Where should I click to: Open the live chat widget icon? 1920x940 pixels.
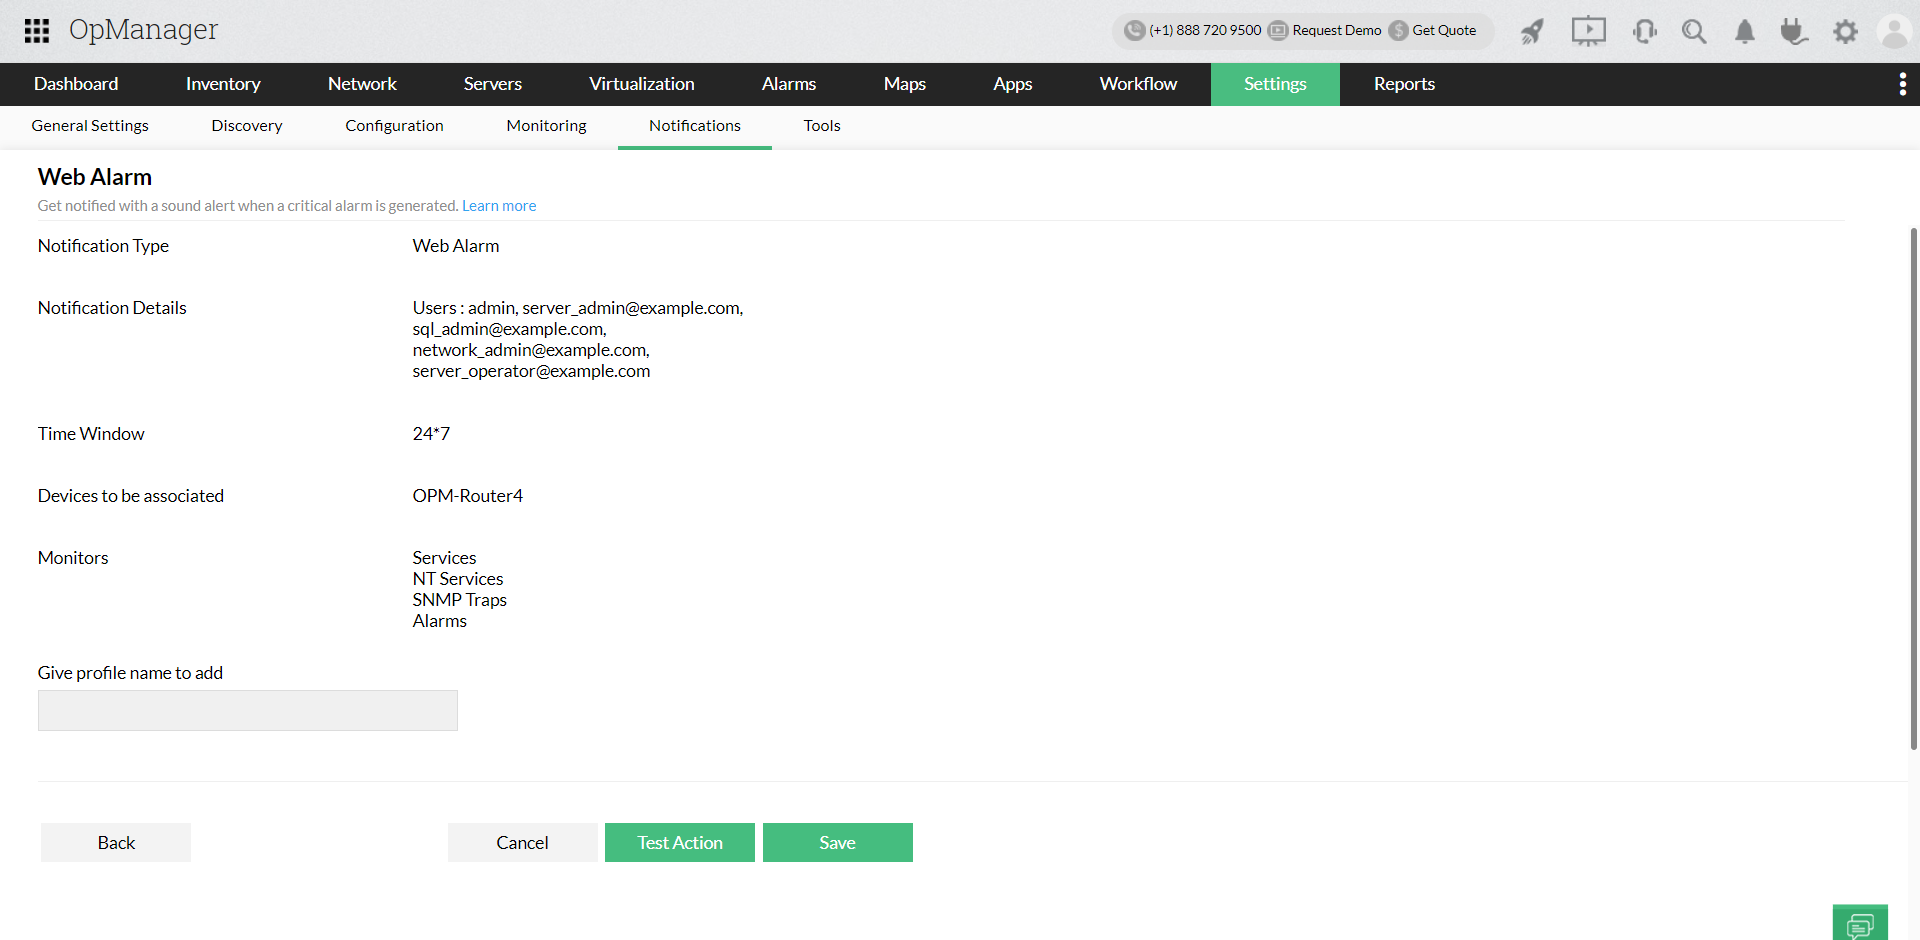pos(1860,923)
